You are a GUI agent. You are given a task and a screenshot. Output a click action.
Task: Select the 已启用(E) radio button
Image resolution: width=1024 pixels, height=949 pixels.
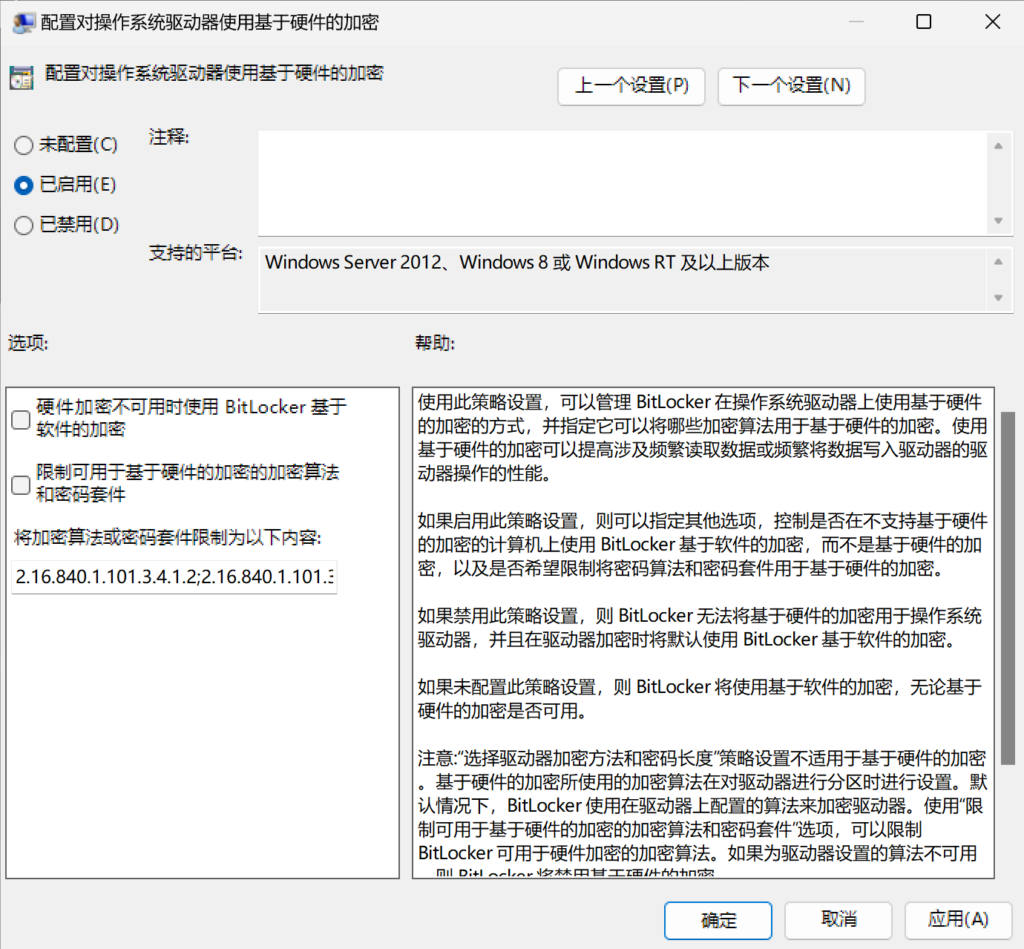click(23, 185)
